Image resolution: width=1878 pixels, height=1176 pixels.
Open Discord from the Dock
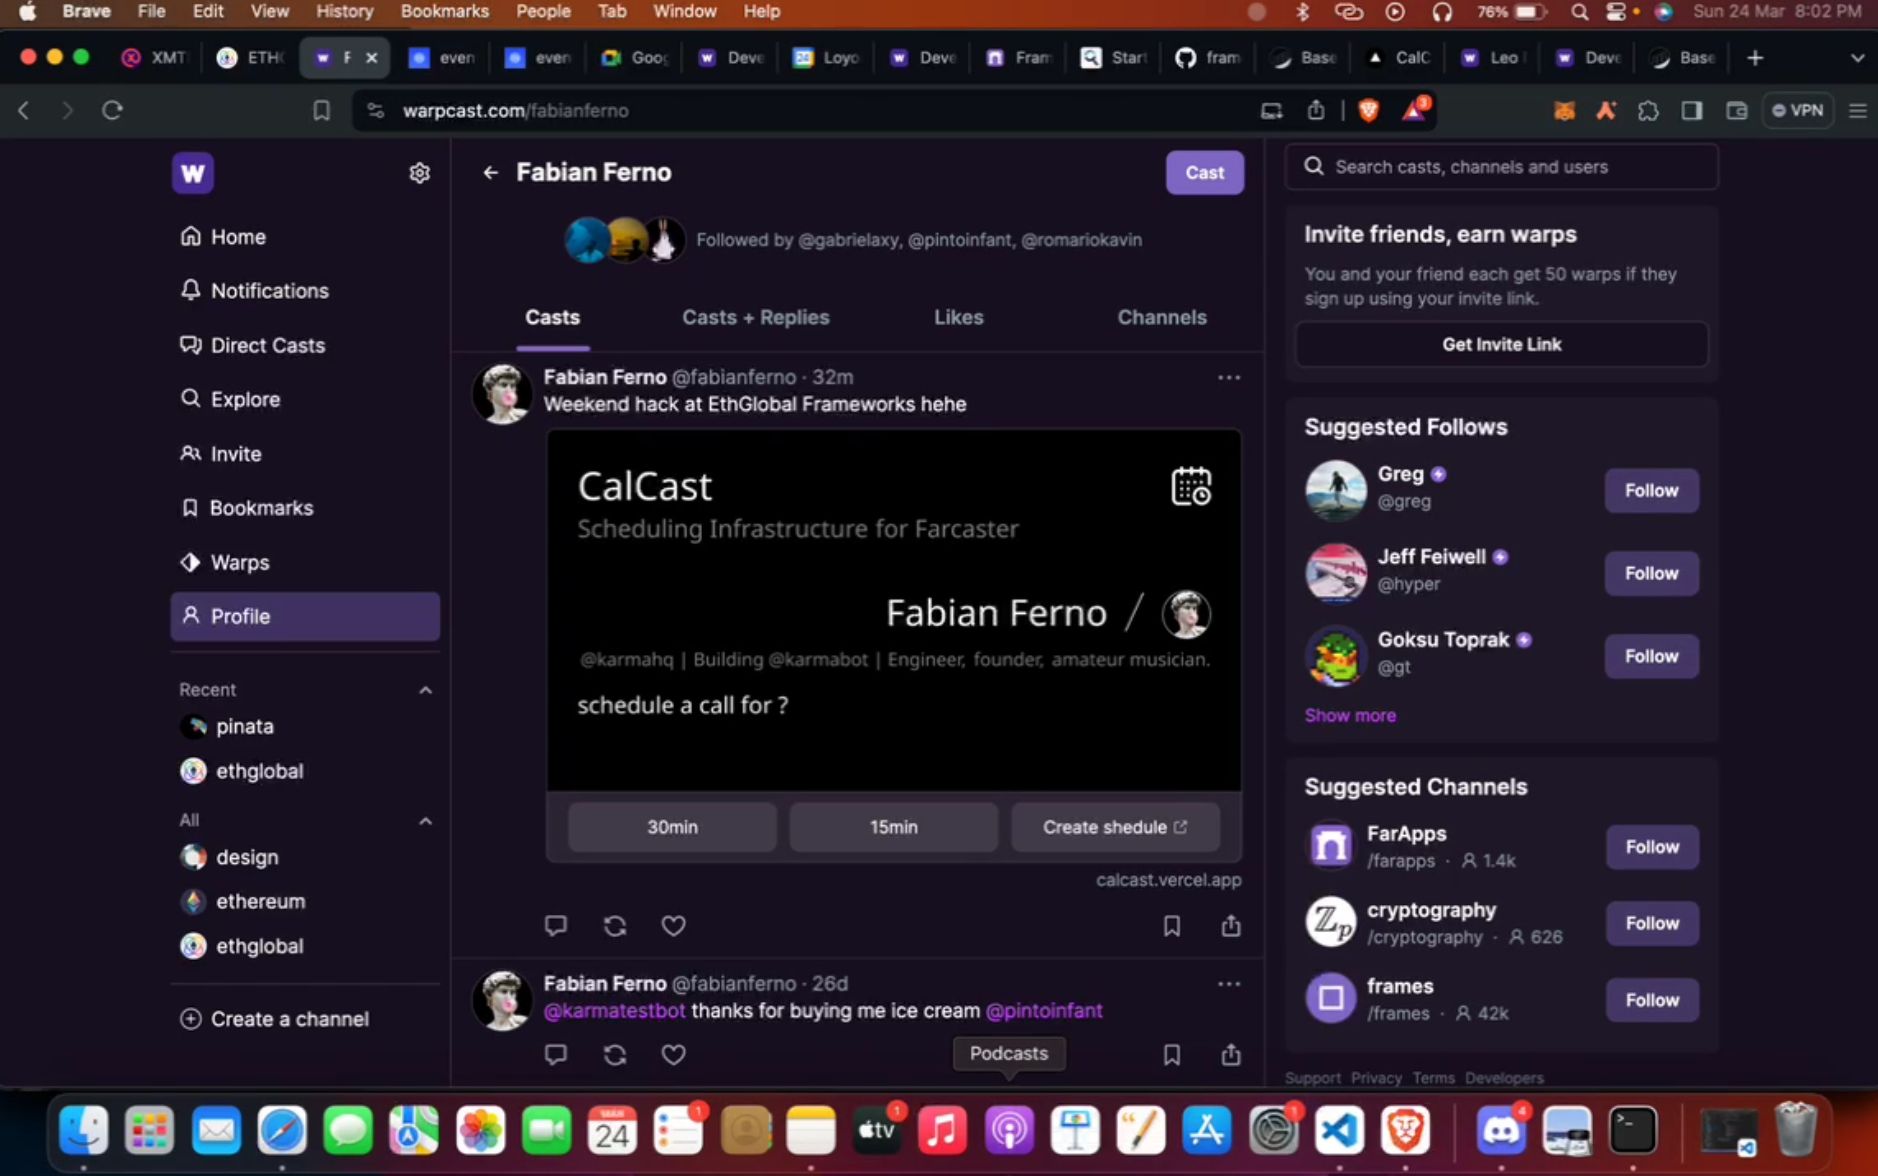[x=1501, y=1130]
